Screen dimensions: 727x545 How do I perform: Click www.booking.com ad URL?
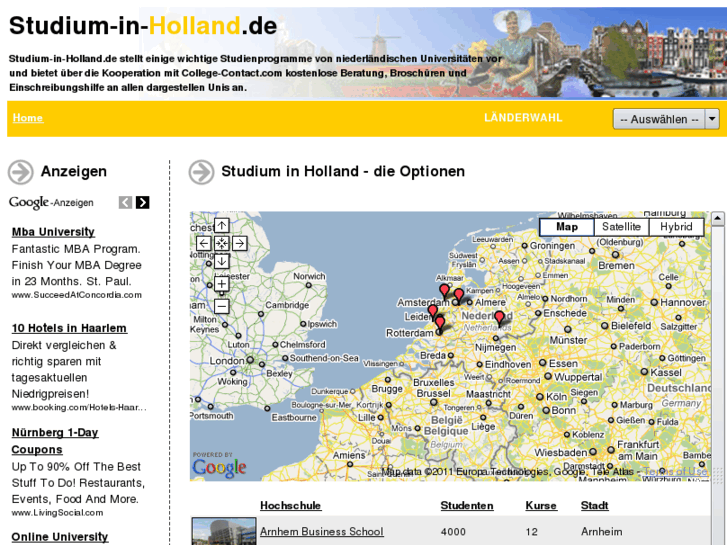(x=79, y=407)
